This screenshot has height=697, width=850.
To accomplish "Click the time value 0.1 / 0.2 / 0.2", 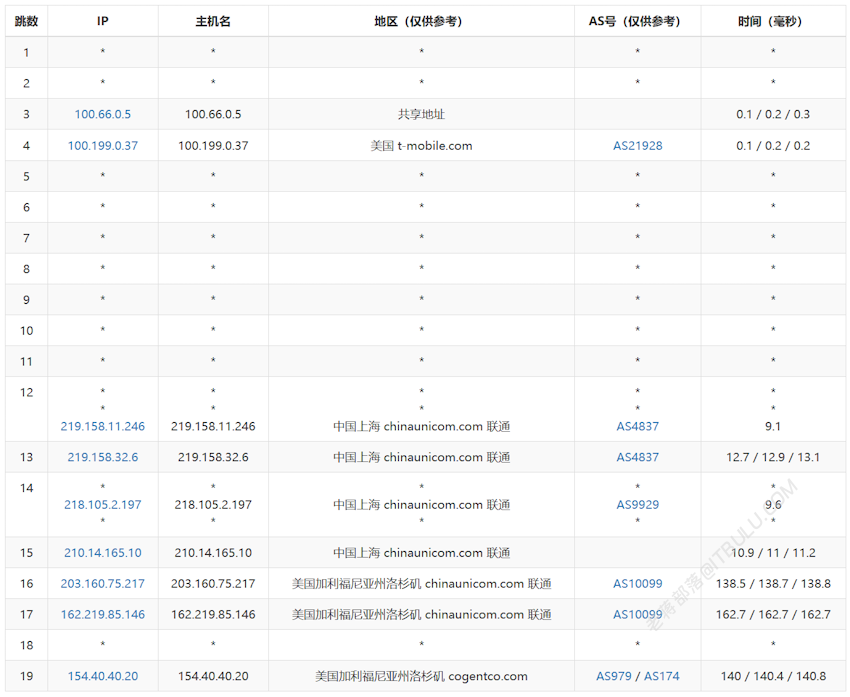I will pos(773,146).
